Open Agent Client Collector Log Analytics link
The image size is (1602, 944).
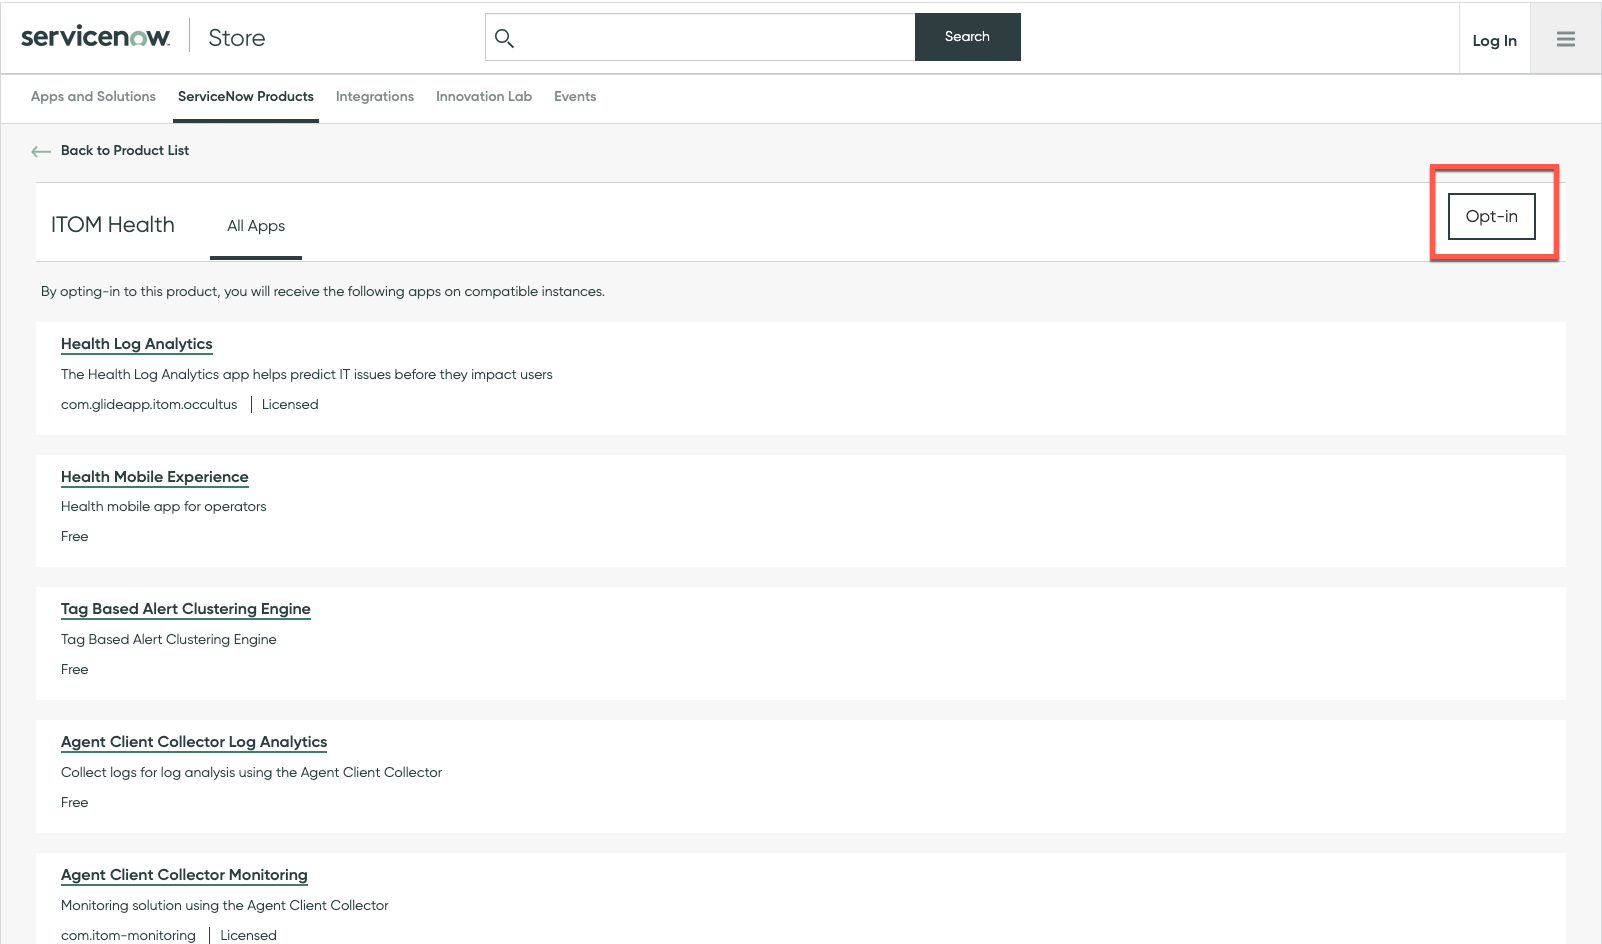194,742
